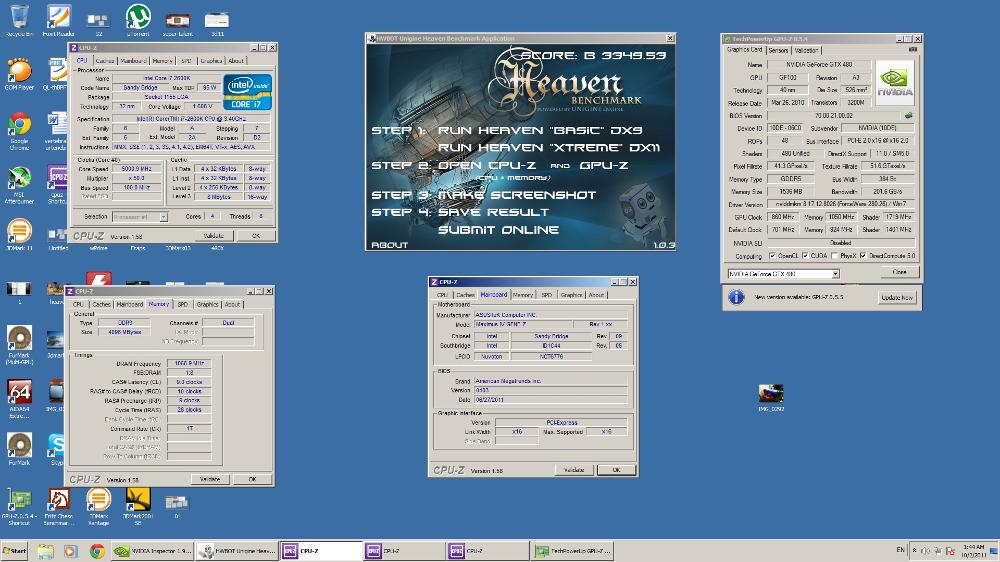Screen dimensions: 1000x562
Task: Click Validate in the top-left CPU-Z window
Action: coord(213,235)
